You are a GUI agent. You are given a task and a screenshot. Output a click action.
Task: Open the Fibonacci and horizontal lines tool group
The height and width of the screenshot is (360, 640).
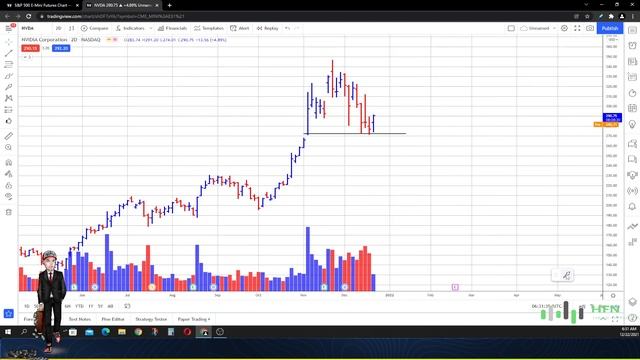pos(9,64)
